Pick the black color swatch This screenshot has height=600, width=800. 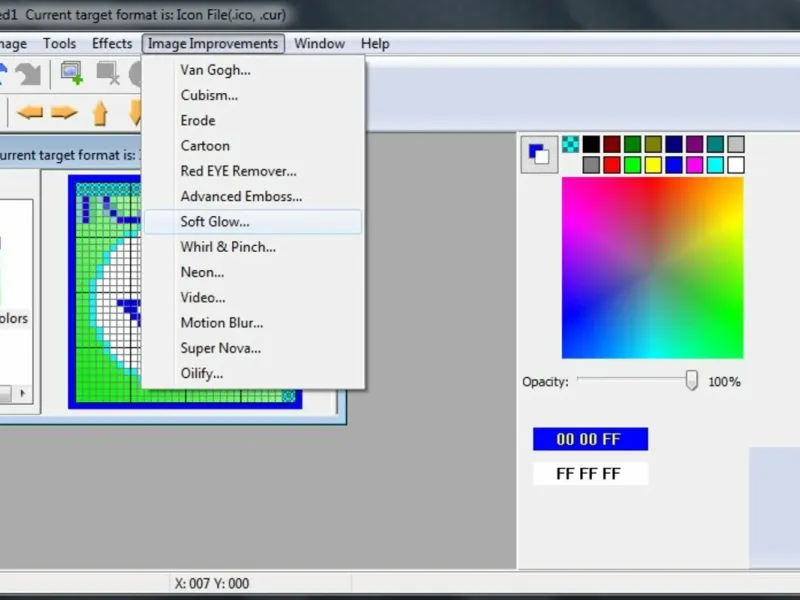click(x=591, y=144)
